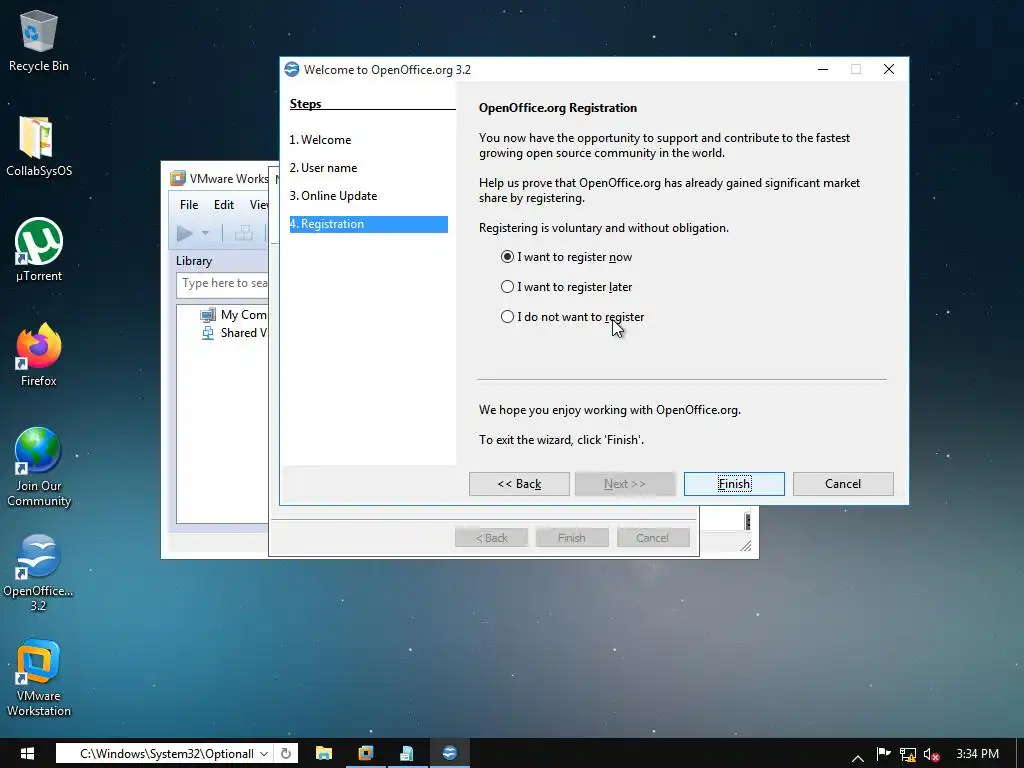
Task: Open the Recycle Bin desktop icon
Action: tap(39, 40)
